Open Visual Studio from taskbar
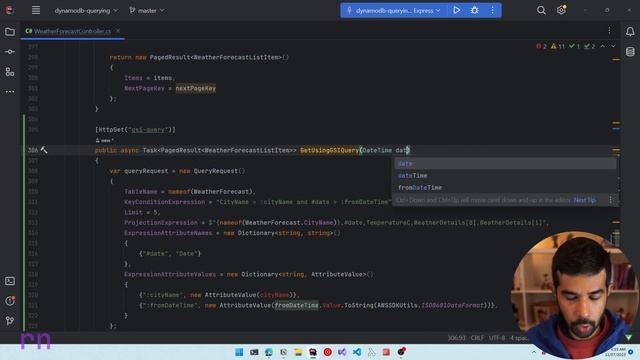This screenshot has width=640, height=360. (x=342, y=352)
